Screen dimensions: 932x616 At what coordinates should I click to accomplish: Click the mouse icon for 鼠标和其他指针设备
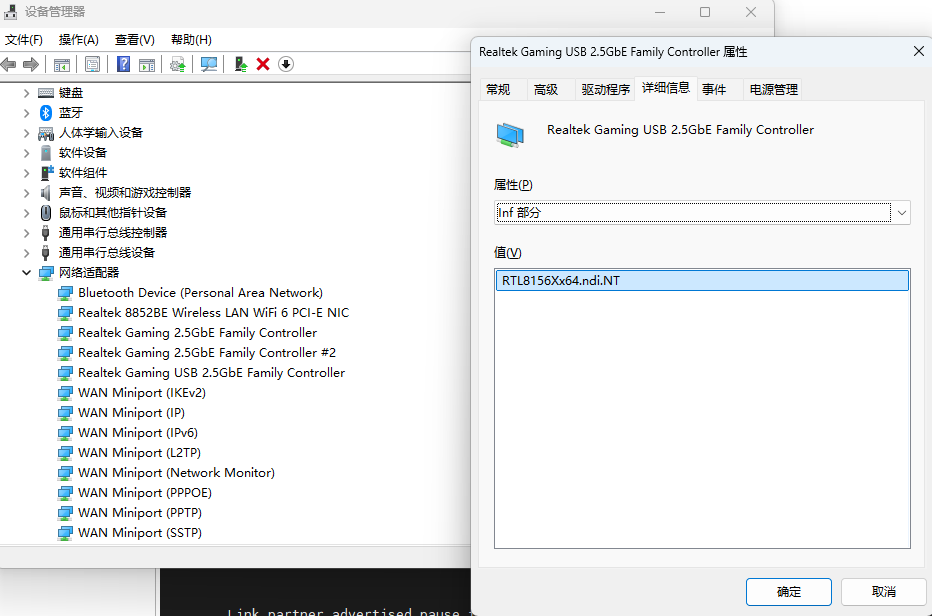(46, 213)
